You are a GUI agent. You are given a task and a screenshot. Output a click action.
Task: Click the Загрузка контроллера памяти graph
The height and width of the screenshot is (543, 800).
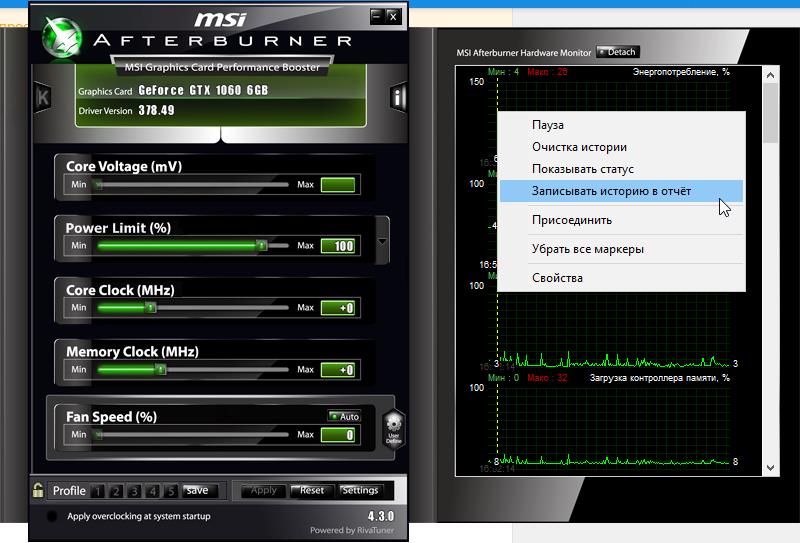(608, 424)
